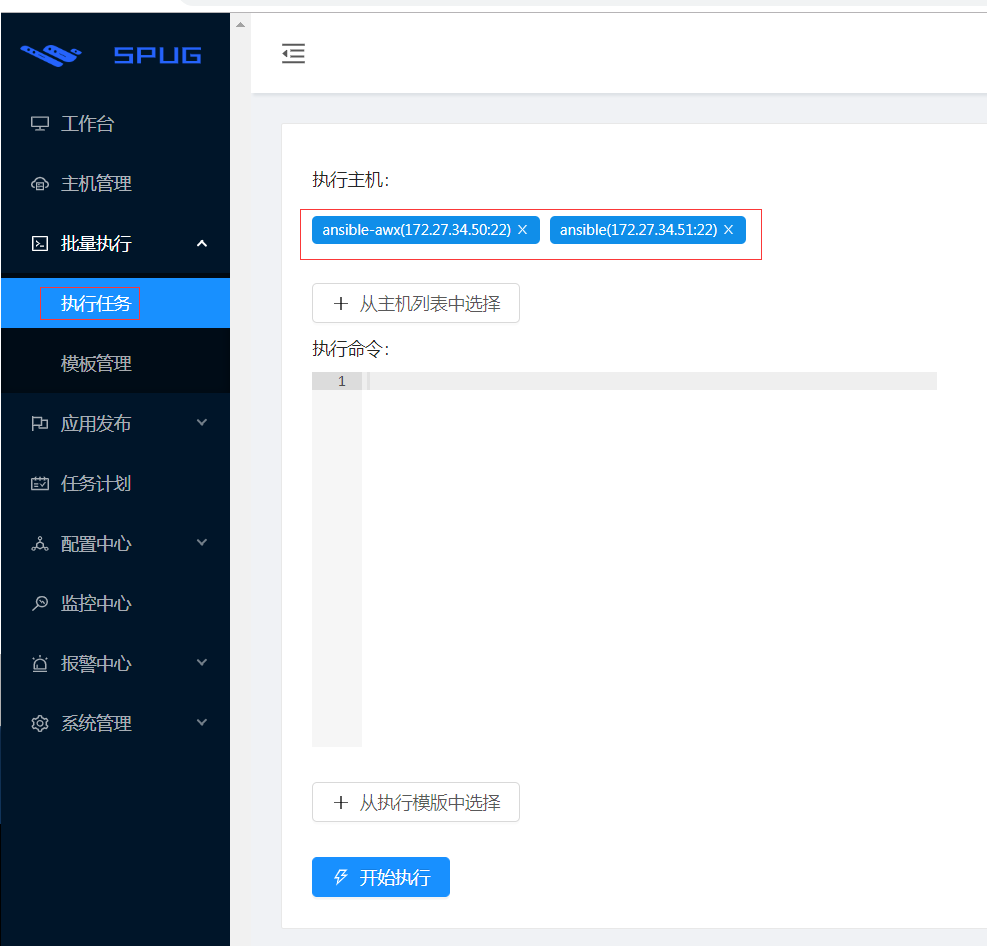Remove the ansible-awx host tag
The image size is (987, 946).
(522, 230)
